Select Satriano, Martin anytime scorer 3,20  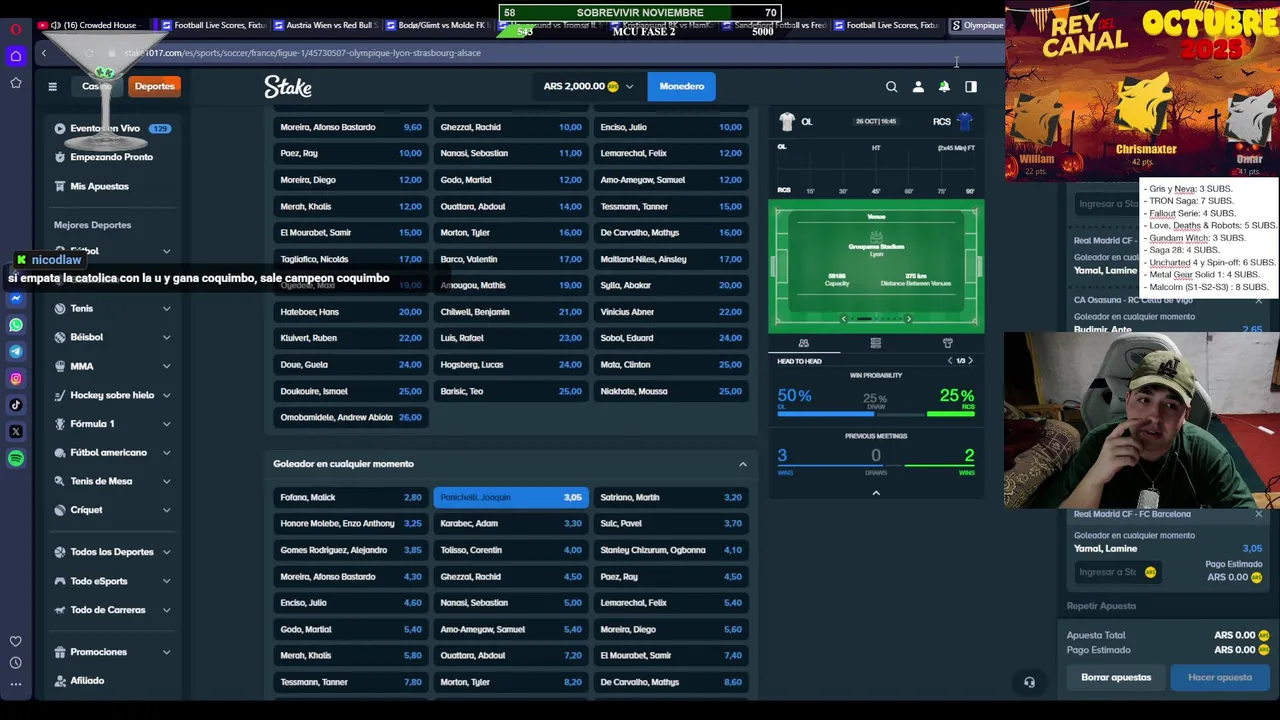[x=671, y=497]
